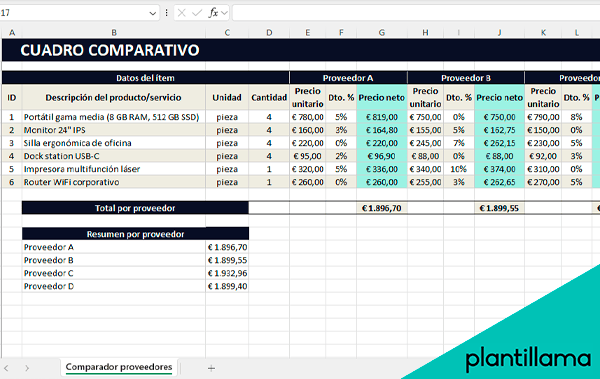600x379 pixels.
Task: Select the Silla ergonómica de oficina cell
Action: [x=114, y=143]
